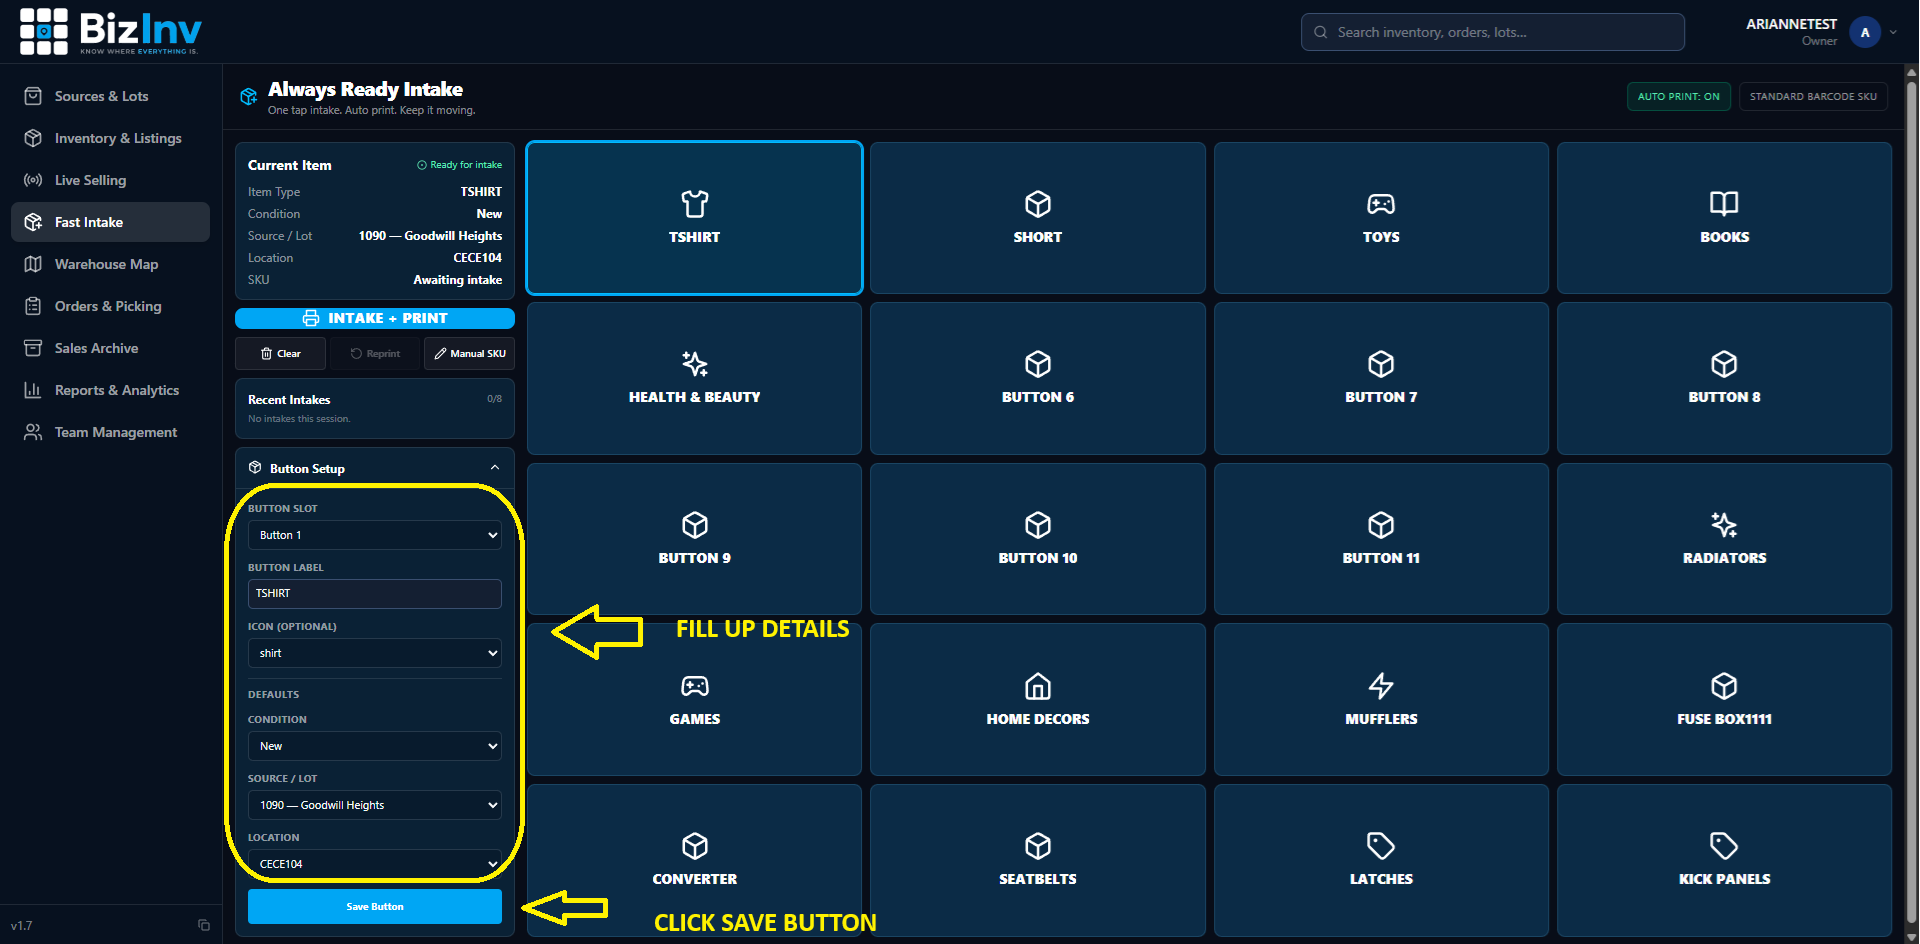Select the TOYS gamepad icon tile

1381,218
